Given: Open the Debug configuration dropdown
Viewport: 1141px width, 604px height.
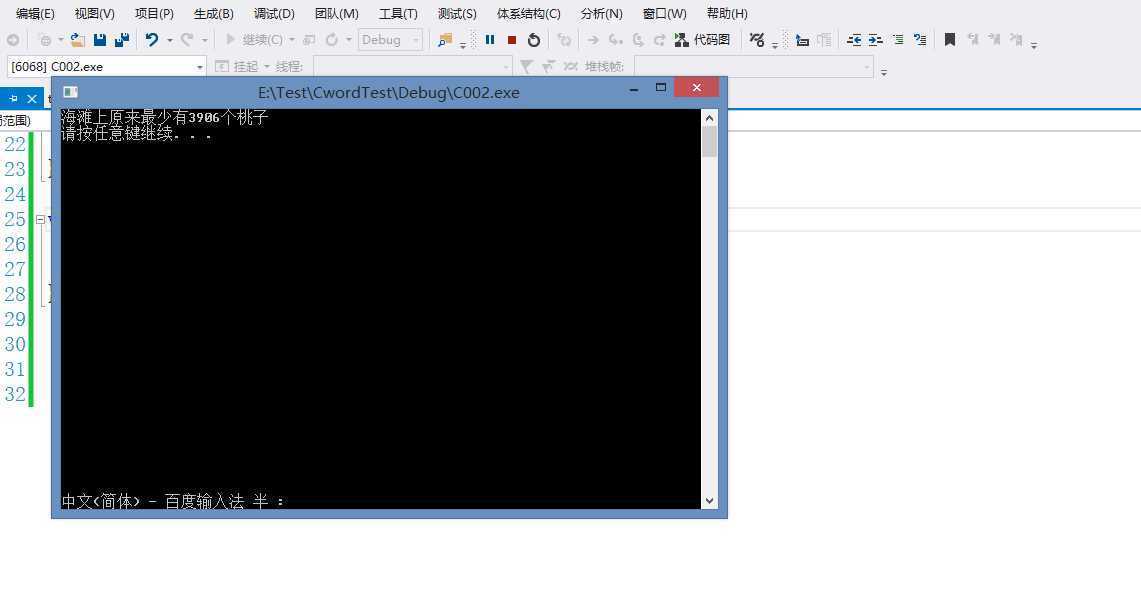Looking at the screenshot, I should [390, 40].
